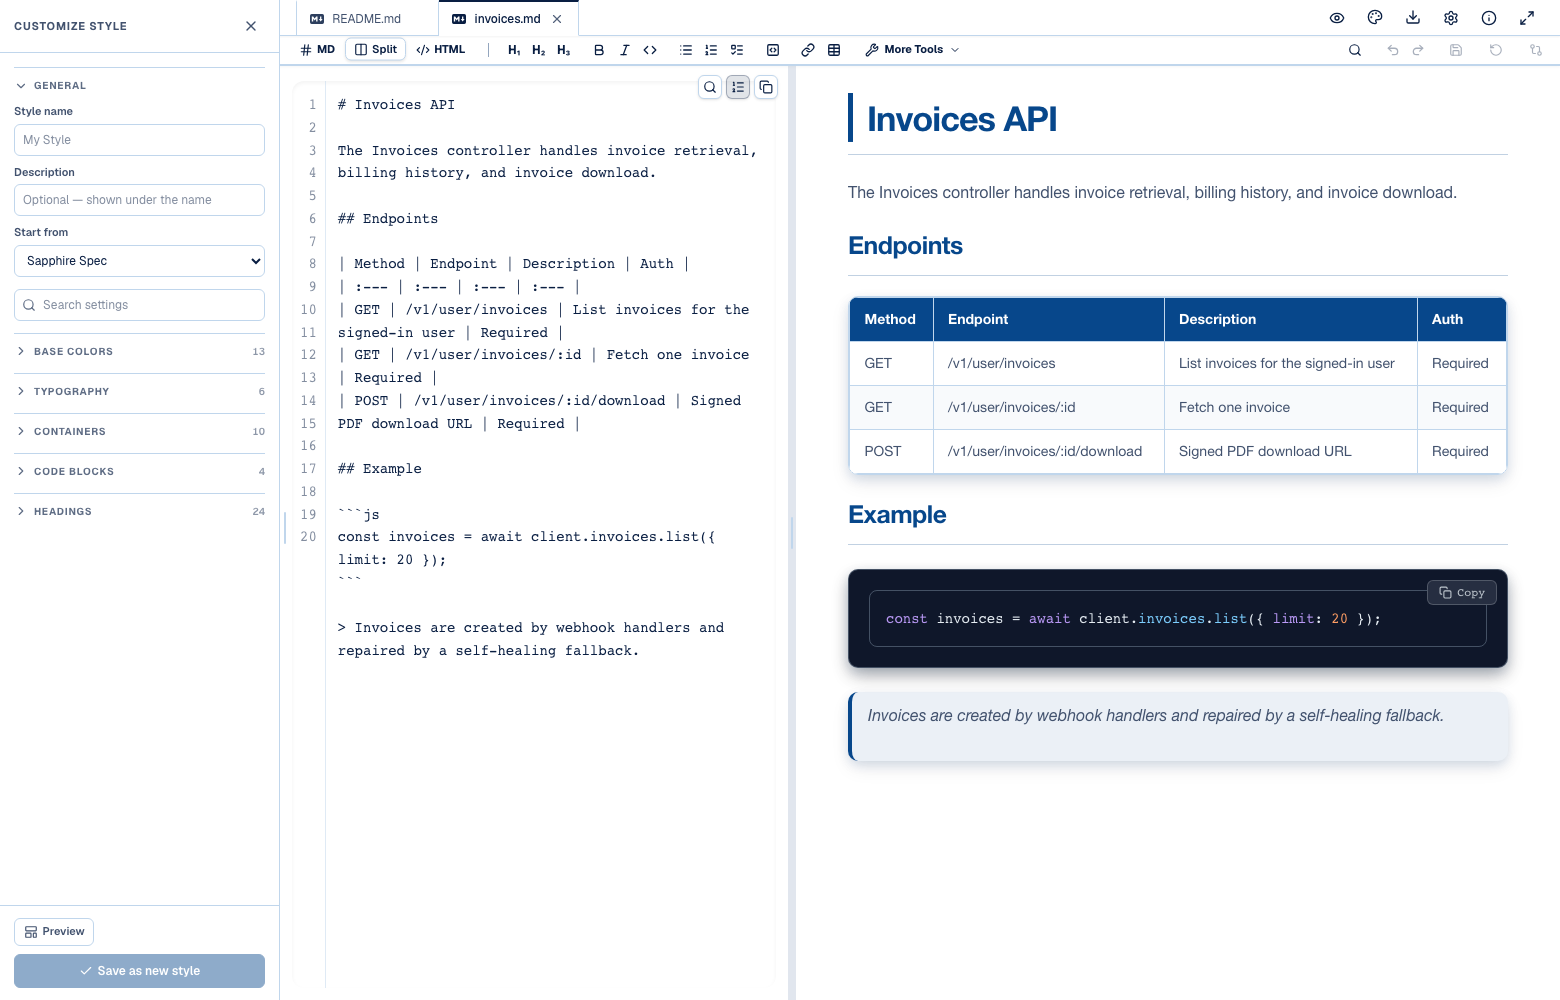The image size is (1560, 1000).
Task: Open the style palette icon
Action: tap(1375, 18)
